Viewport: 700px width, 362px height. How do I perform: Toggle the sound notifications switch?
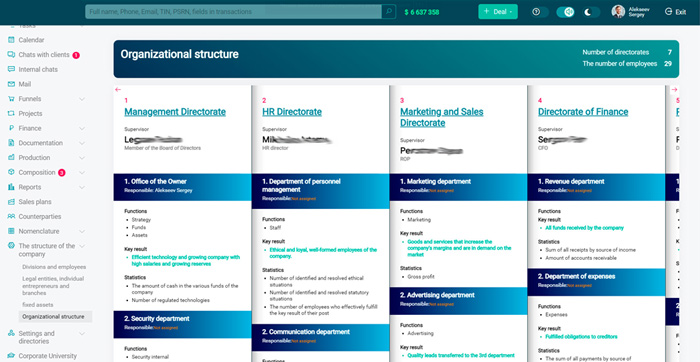pos(565,12)
